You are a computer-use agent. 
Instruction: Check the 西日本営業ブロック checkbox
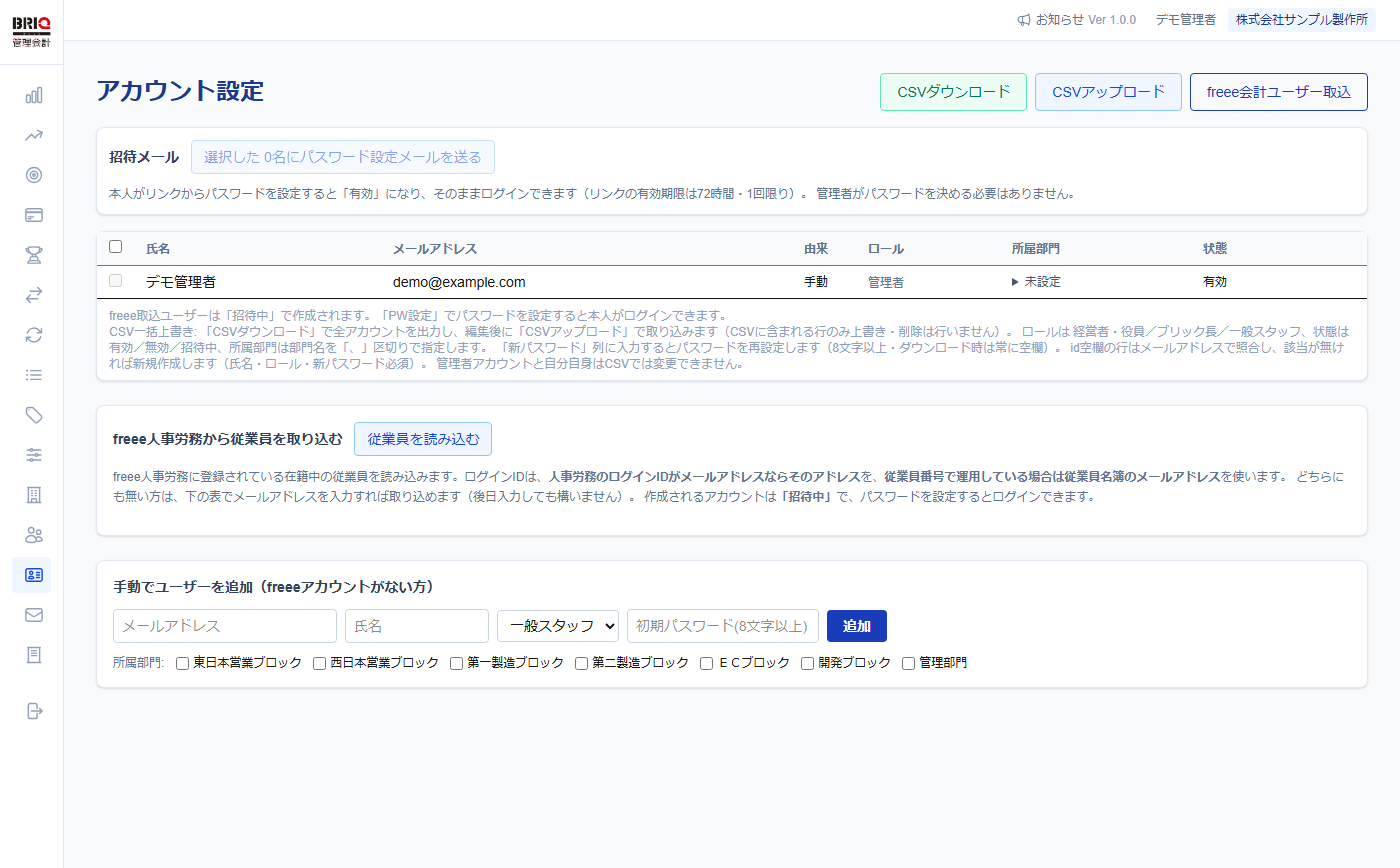(320, 663)
